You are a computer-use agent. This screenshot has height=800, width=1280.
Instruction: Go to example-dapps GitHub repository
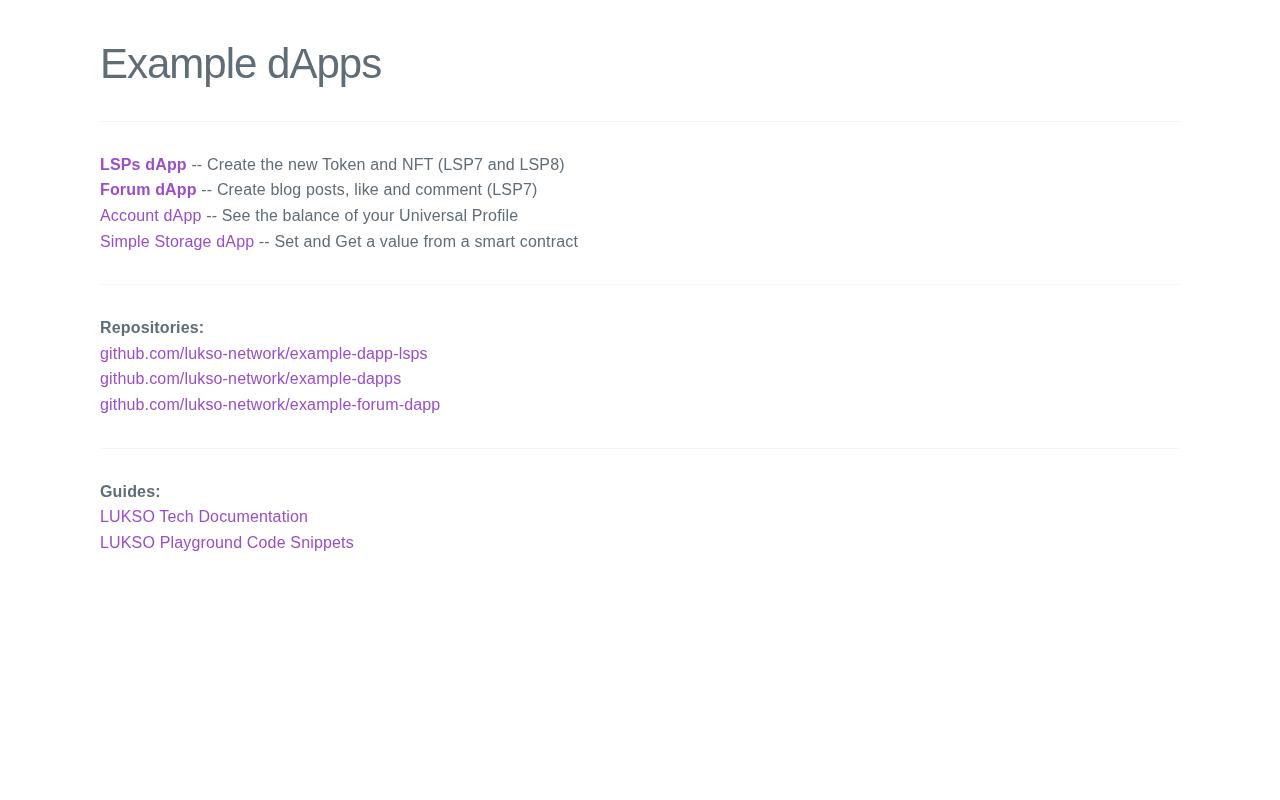pyautogui.click(x=251, y=379)
